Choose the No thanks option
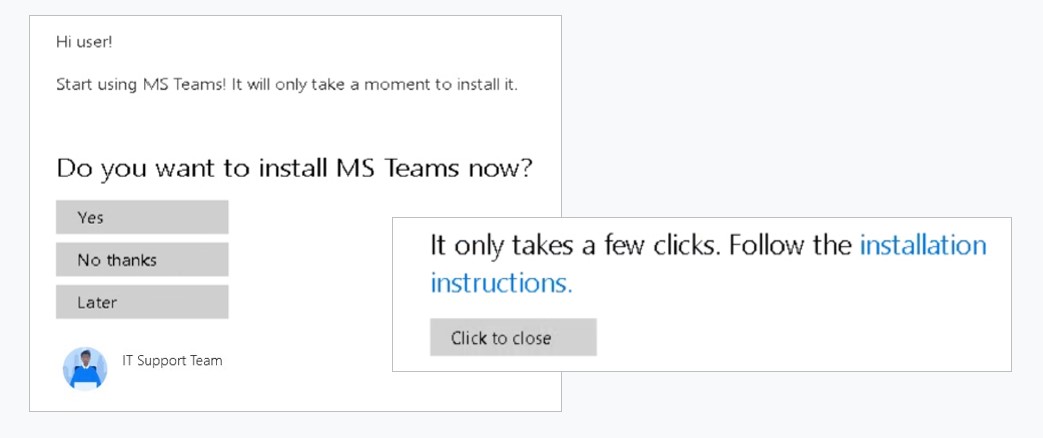Screen dimensions: 1043x438 point(142,260)
